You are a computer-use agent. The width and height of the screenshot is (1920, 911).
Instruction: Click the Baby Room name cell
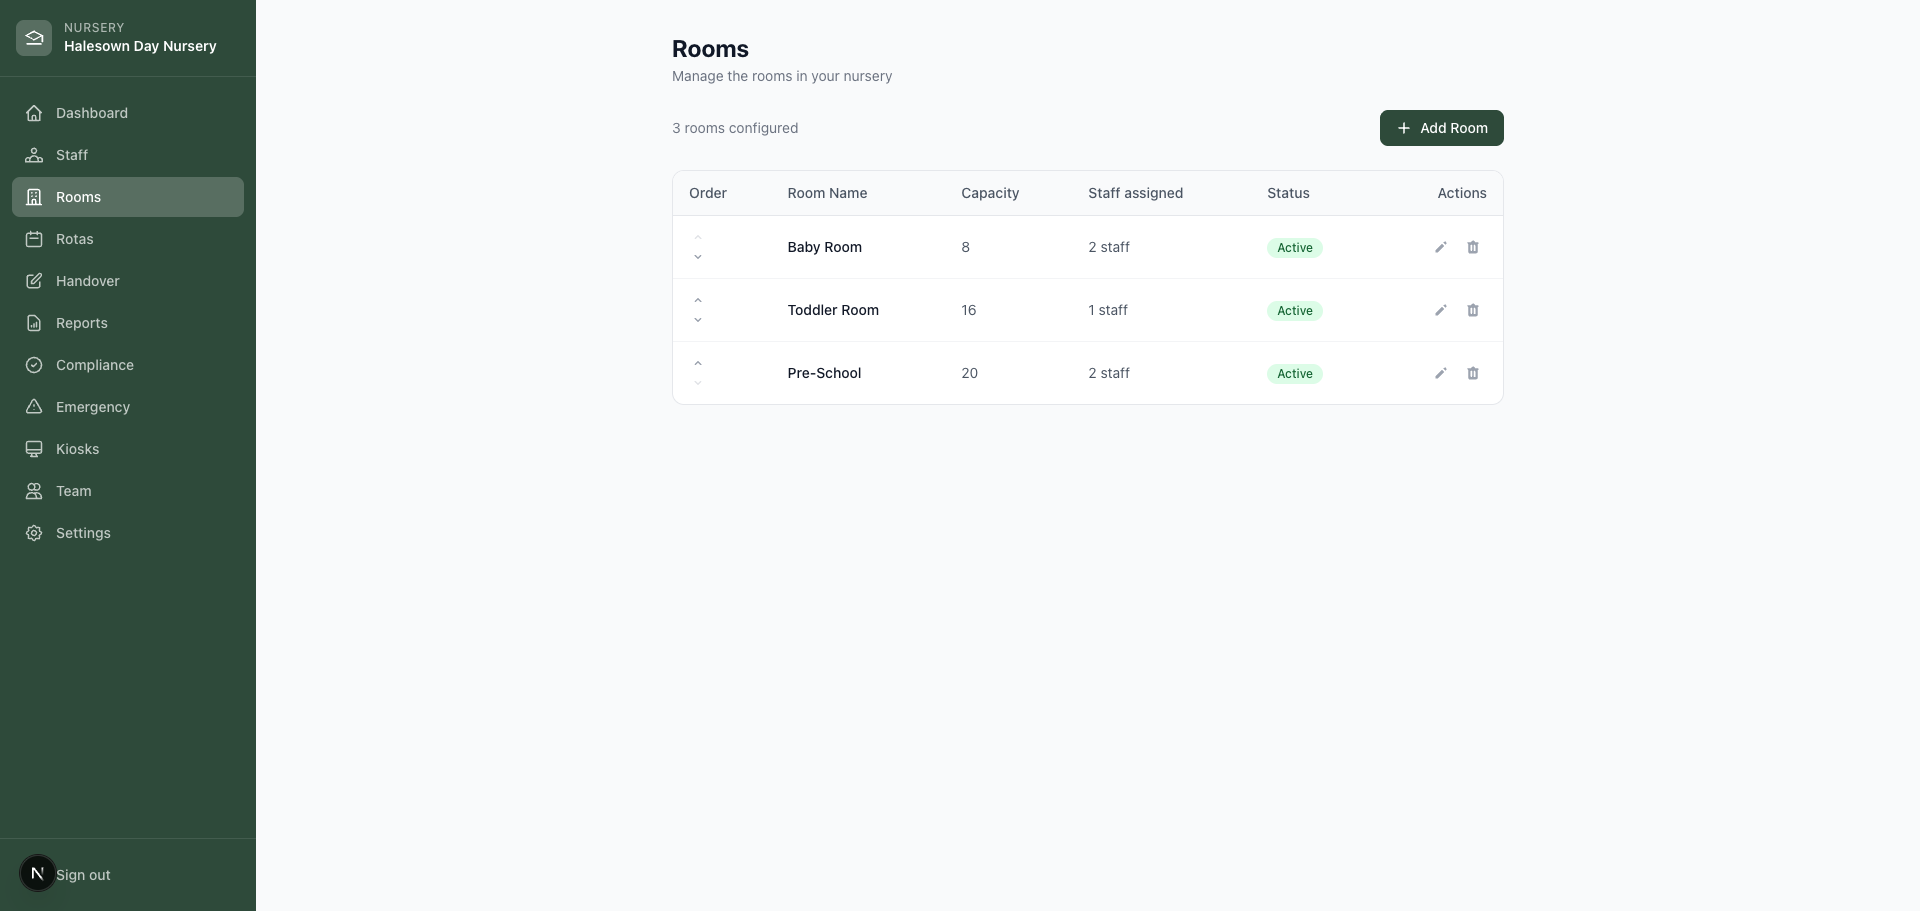pyautogui.click(x=824, y=247)
